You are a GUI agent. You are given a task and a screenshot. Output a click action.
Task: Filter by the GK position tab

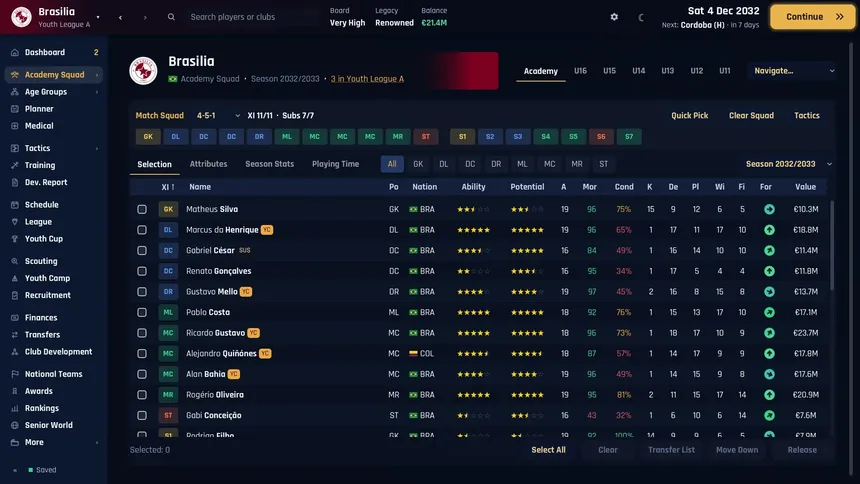click(418, 164)
